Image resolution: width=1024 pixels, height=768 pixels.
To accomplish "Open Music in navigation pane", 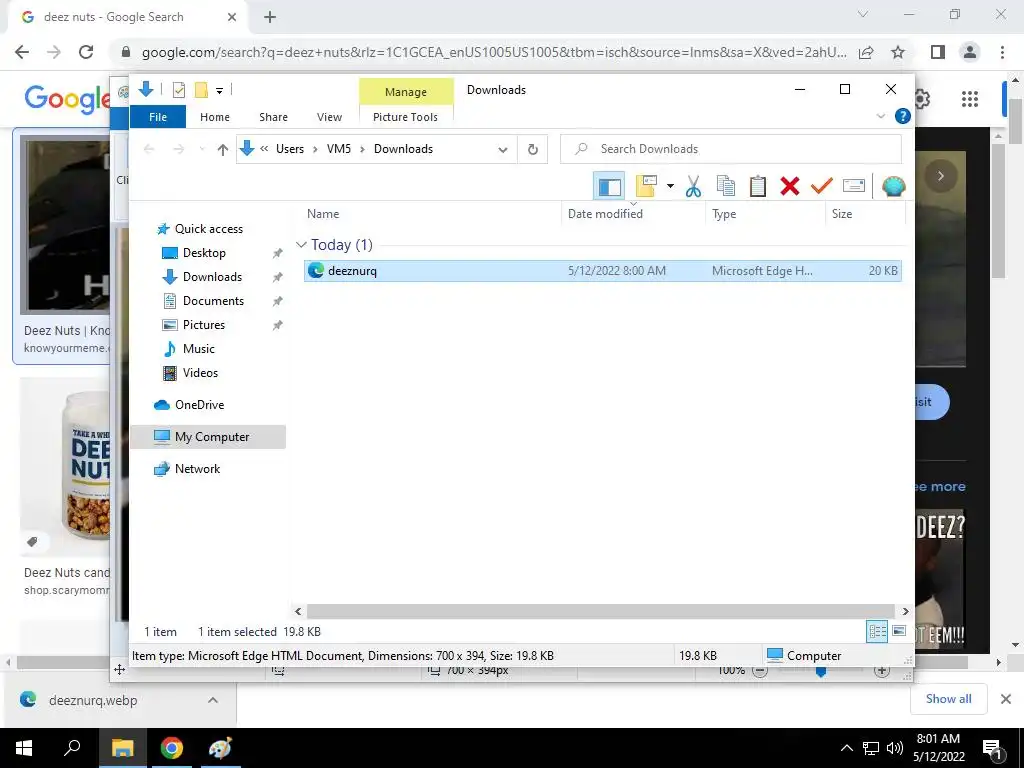I will coord(199,349).
